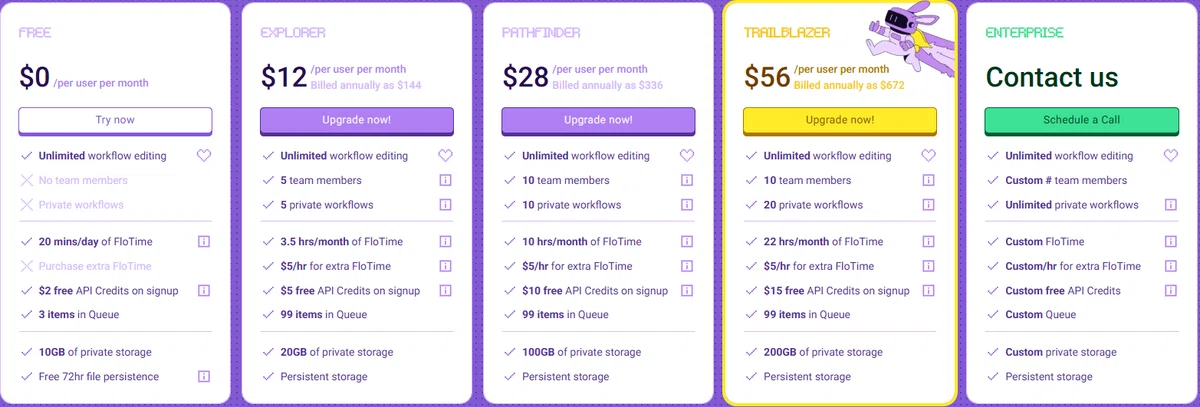Screen dimensions: 1200x407
Task: Click info icon for Explorer 3.5 hrs/month FloTime
Action: click(445, 242)
